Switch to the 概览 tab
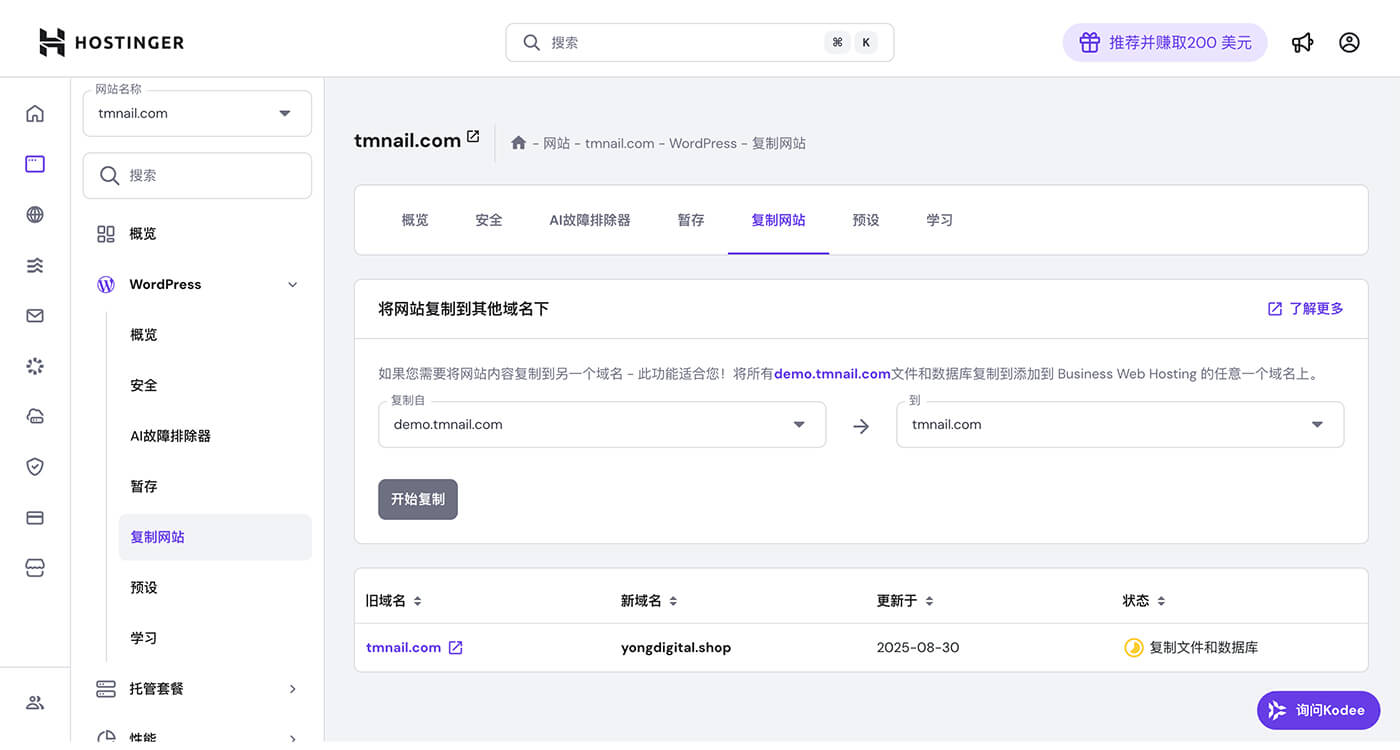This screenshot has height=750, width=1400. [415, 220]
